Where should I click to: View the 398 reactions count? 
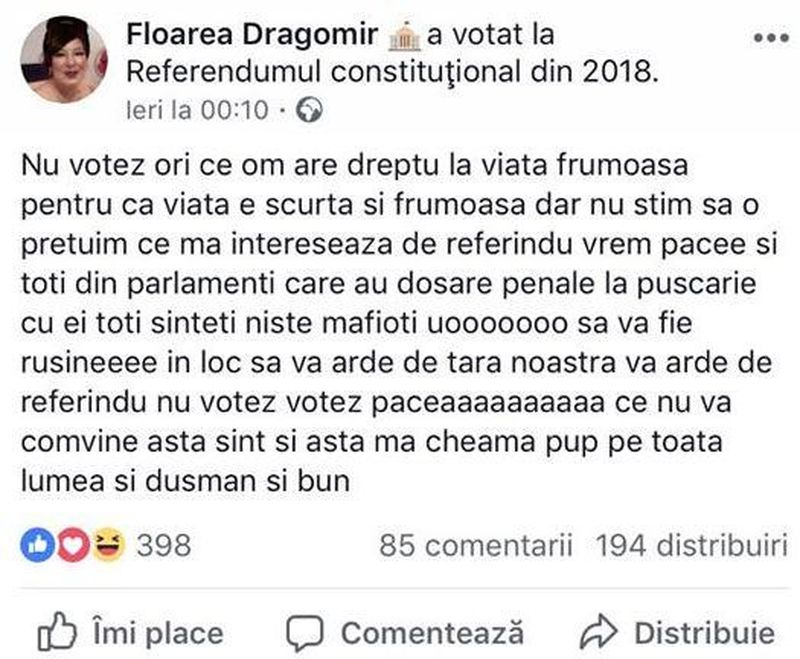162,545
